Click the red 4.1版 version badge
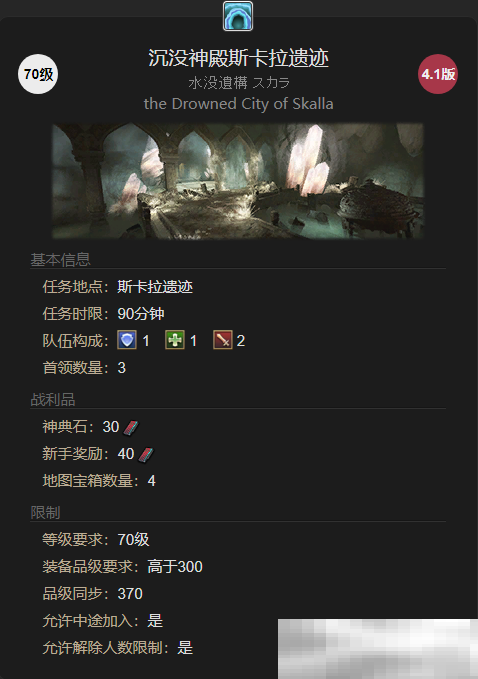This screenshot has width=478, height=679. point(438,74)
